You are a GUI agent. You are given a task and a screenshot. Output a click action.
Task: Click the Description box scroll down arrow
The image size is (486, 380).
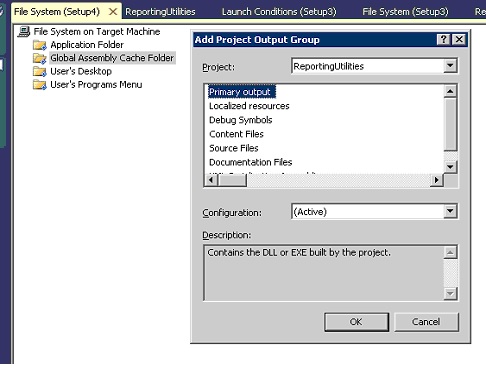click(x=450, y=294)
